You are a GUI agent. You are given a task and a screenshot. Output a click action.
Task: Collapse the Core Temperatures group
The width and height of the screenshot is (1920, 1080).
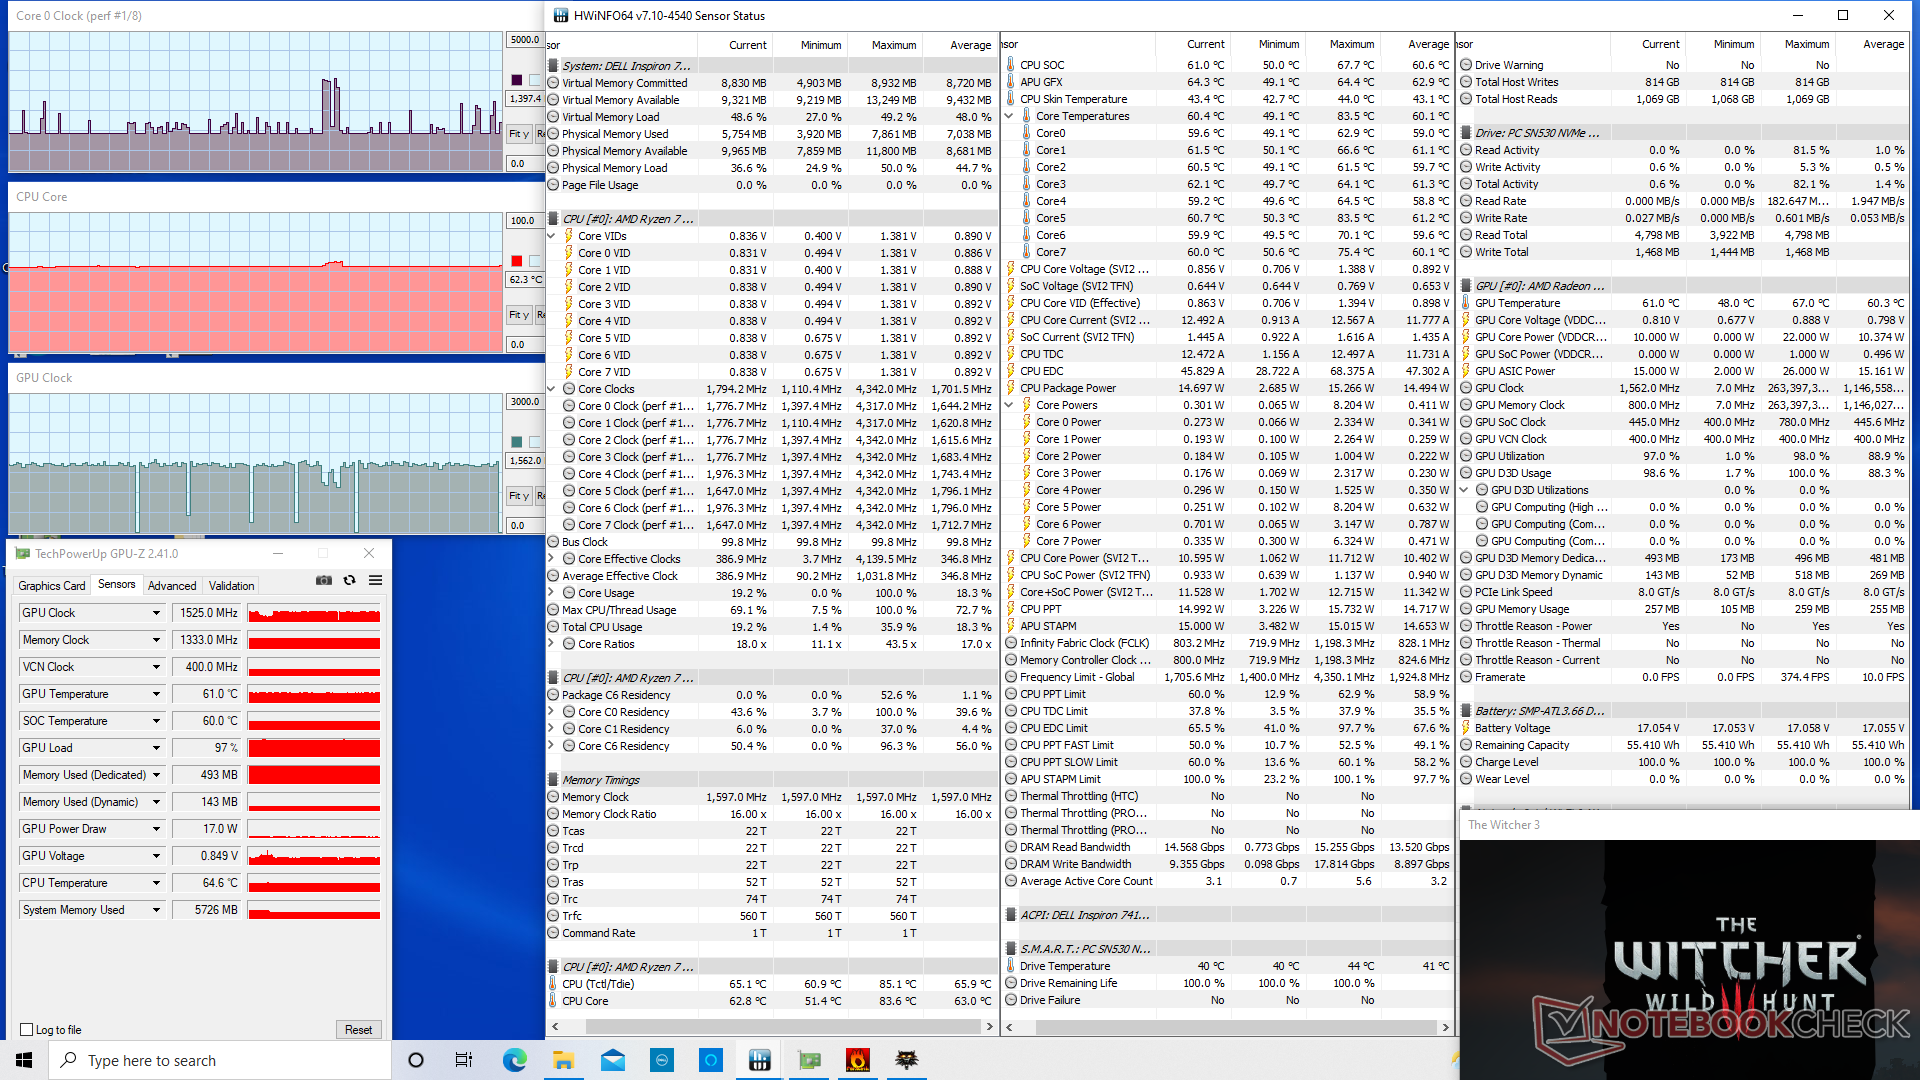coord(1009,116)
